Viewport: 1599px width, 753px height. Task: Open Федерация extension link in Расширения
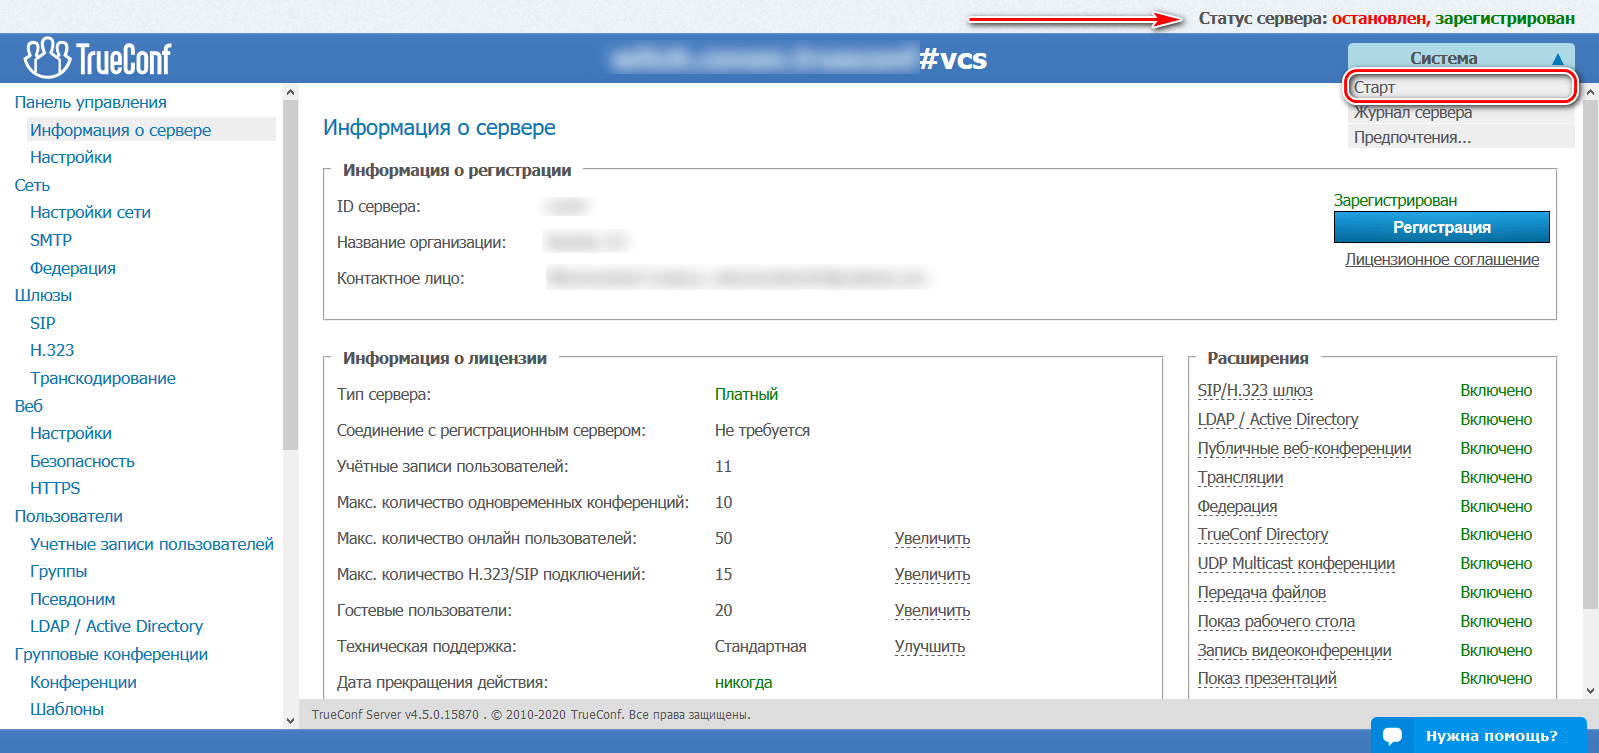[1237, 506]
